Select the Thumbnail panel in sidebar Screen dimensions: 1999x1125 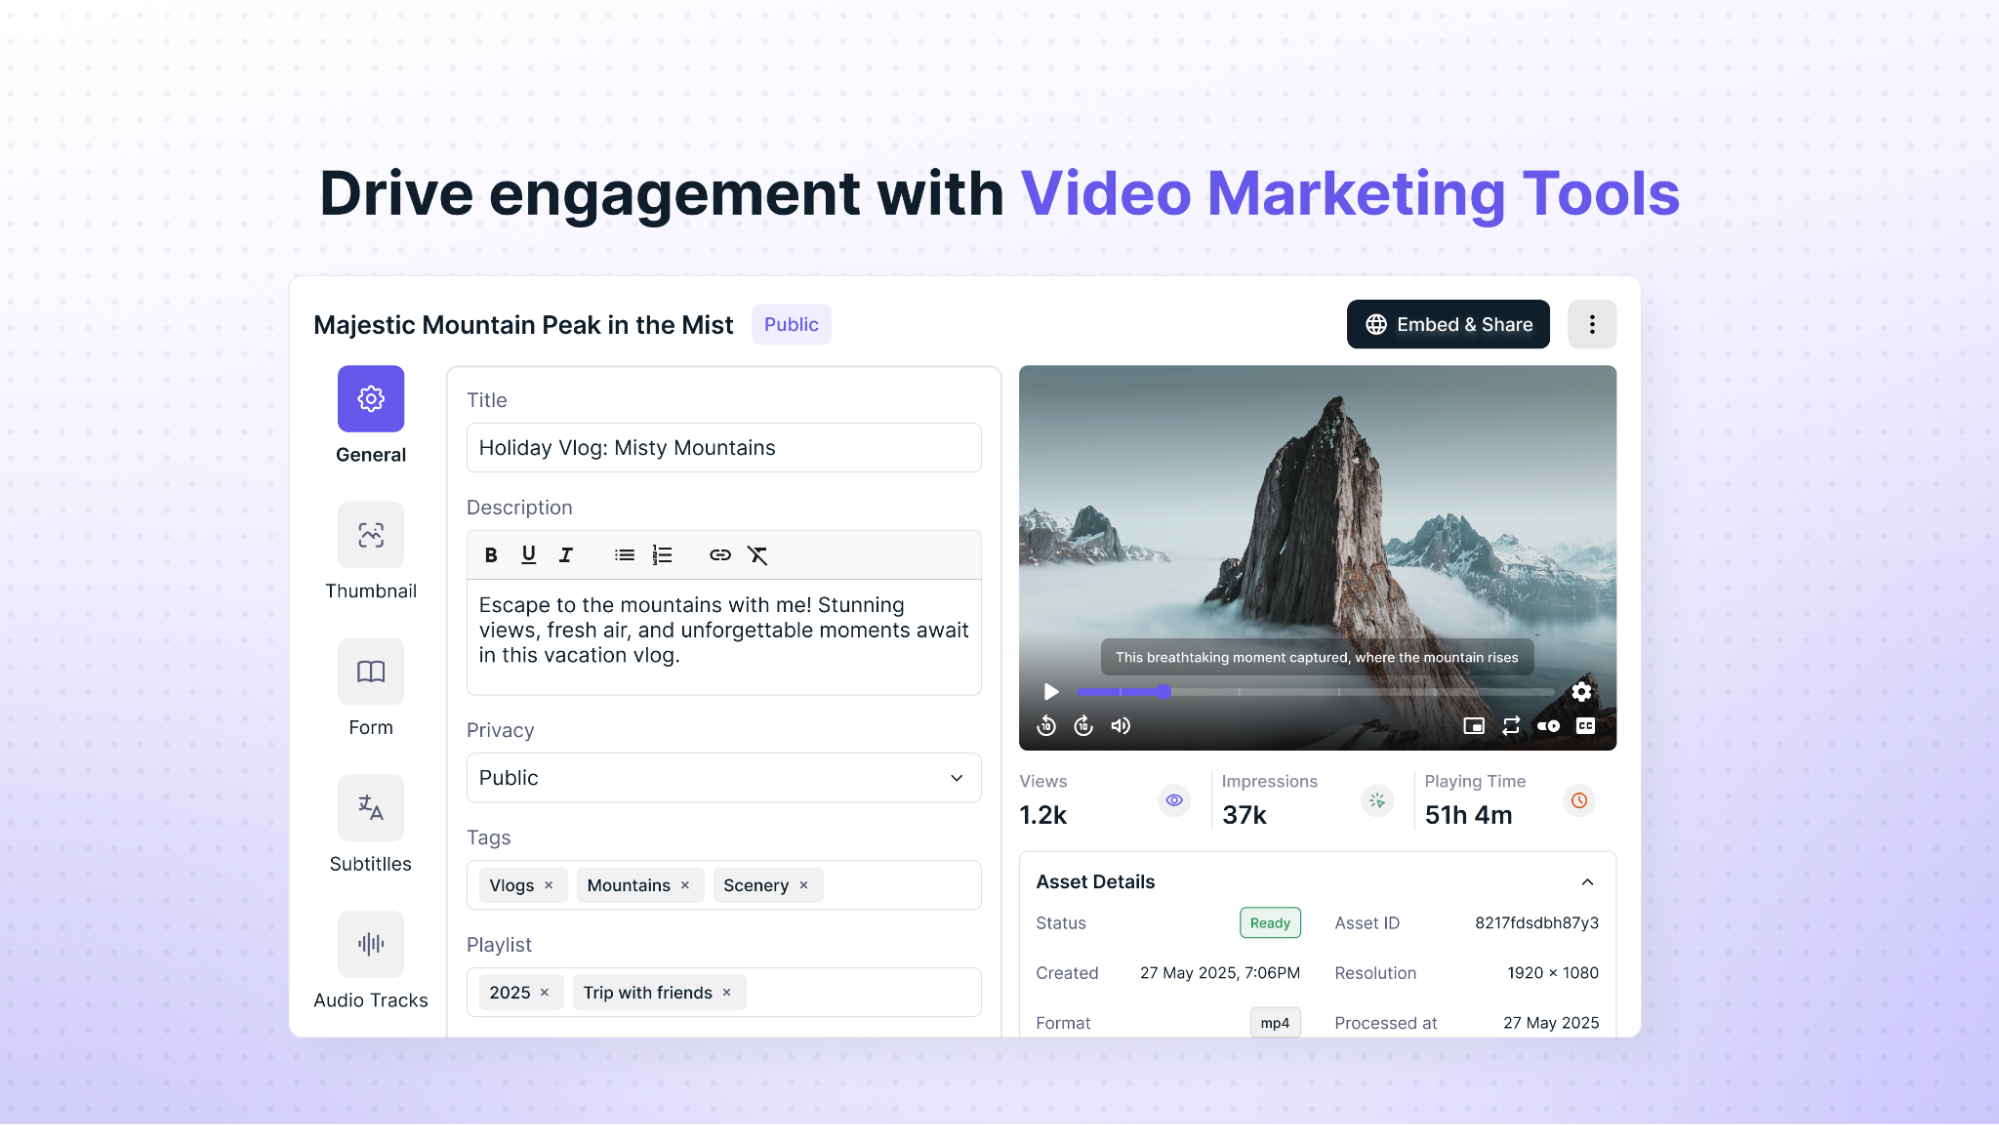[370, 535]
